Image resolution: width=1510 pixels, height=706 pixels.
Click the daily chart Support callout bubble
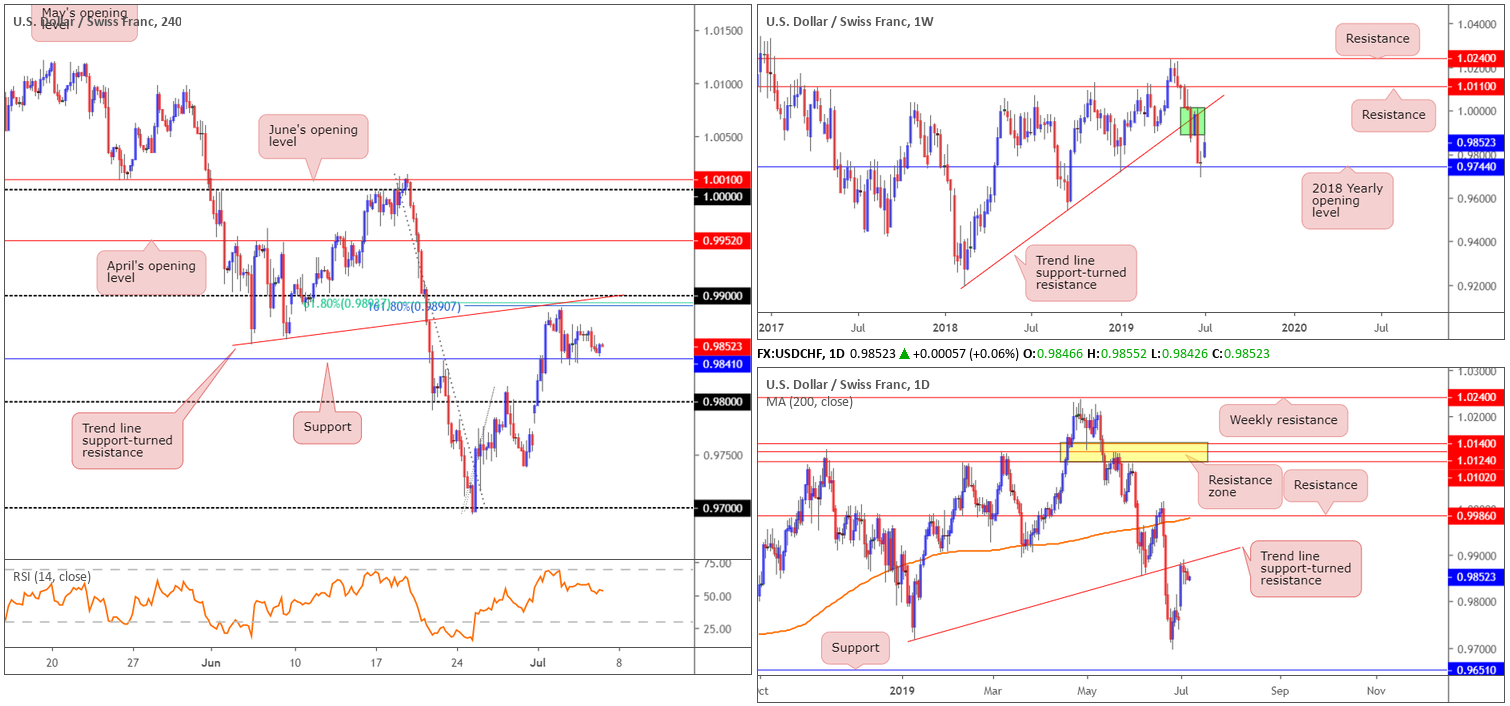click(855, 648)
